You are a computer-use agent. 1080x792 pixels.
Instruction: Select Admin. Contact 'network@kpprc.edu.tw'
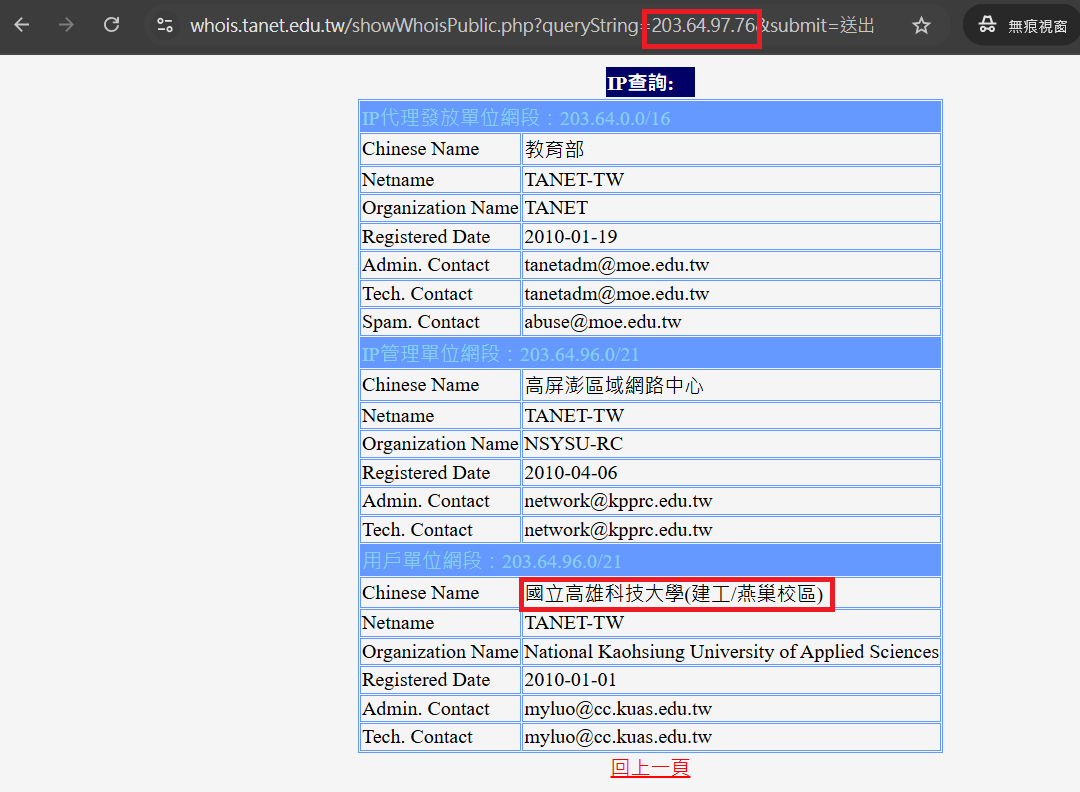(x=731, y=501)
